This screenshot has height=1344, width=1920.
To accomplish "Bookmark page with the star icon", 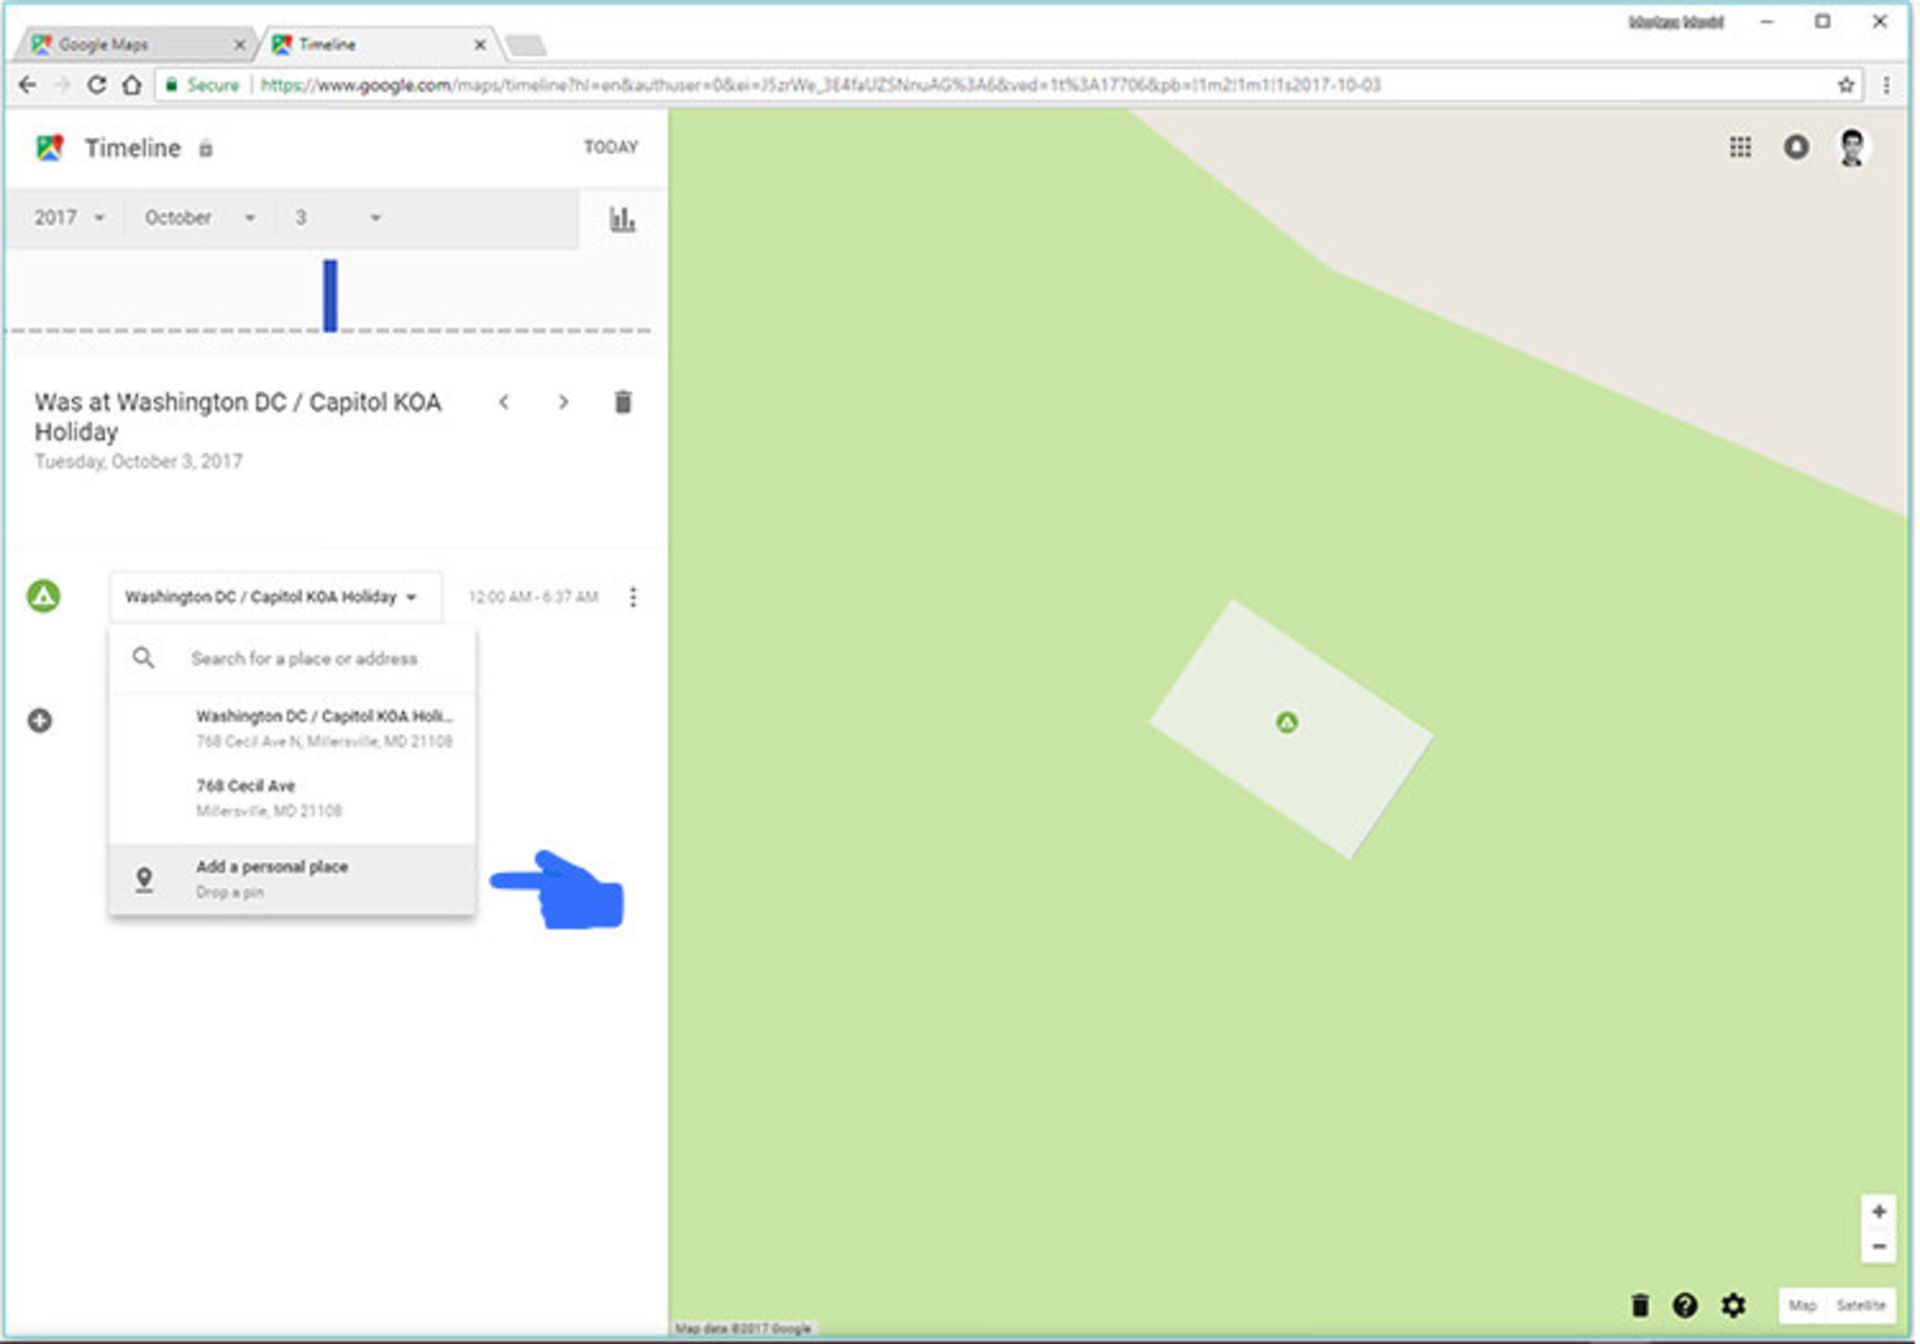I will [x=1846, y=85].
